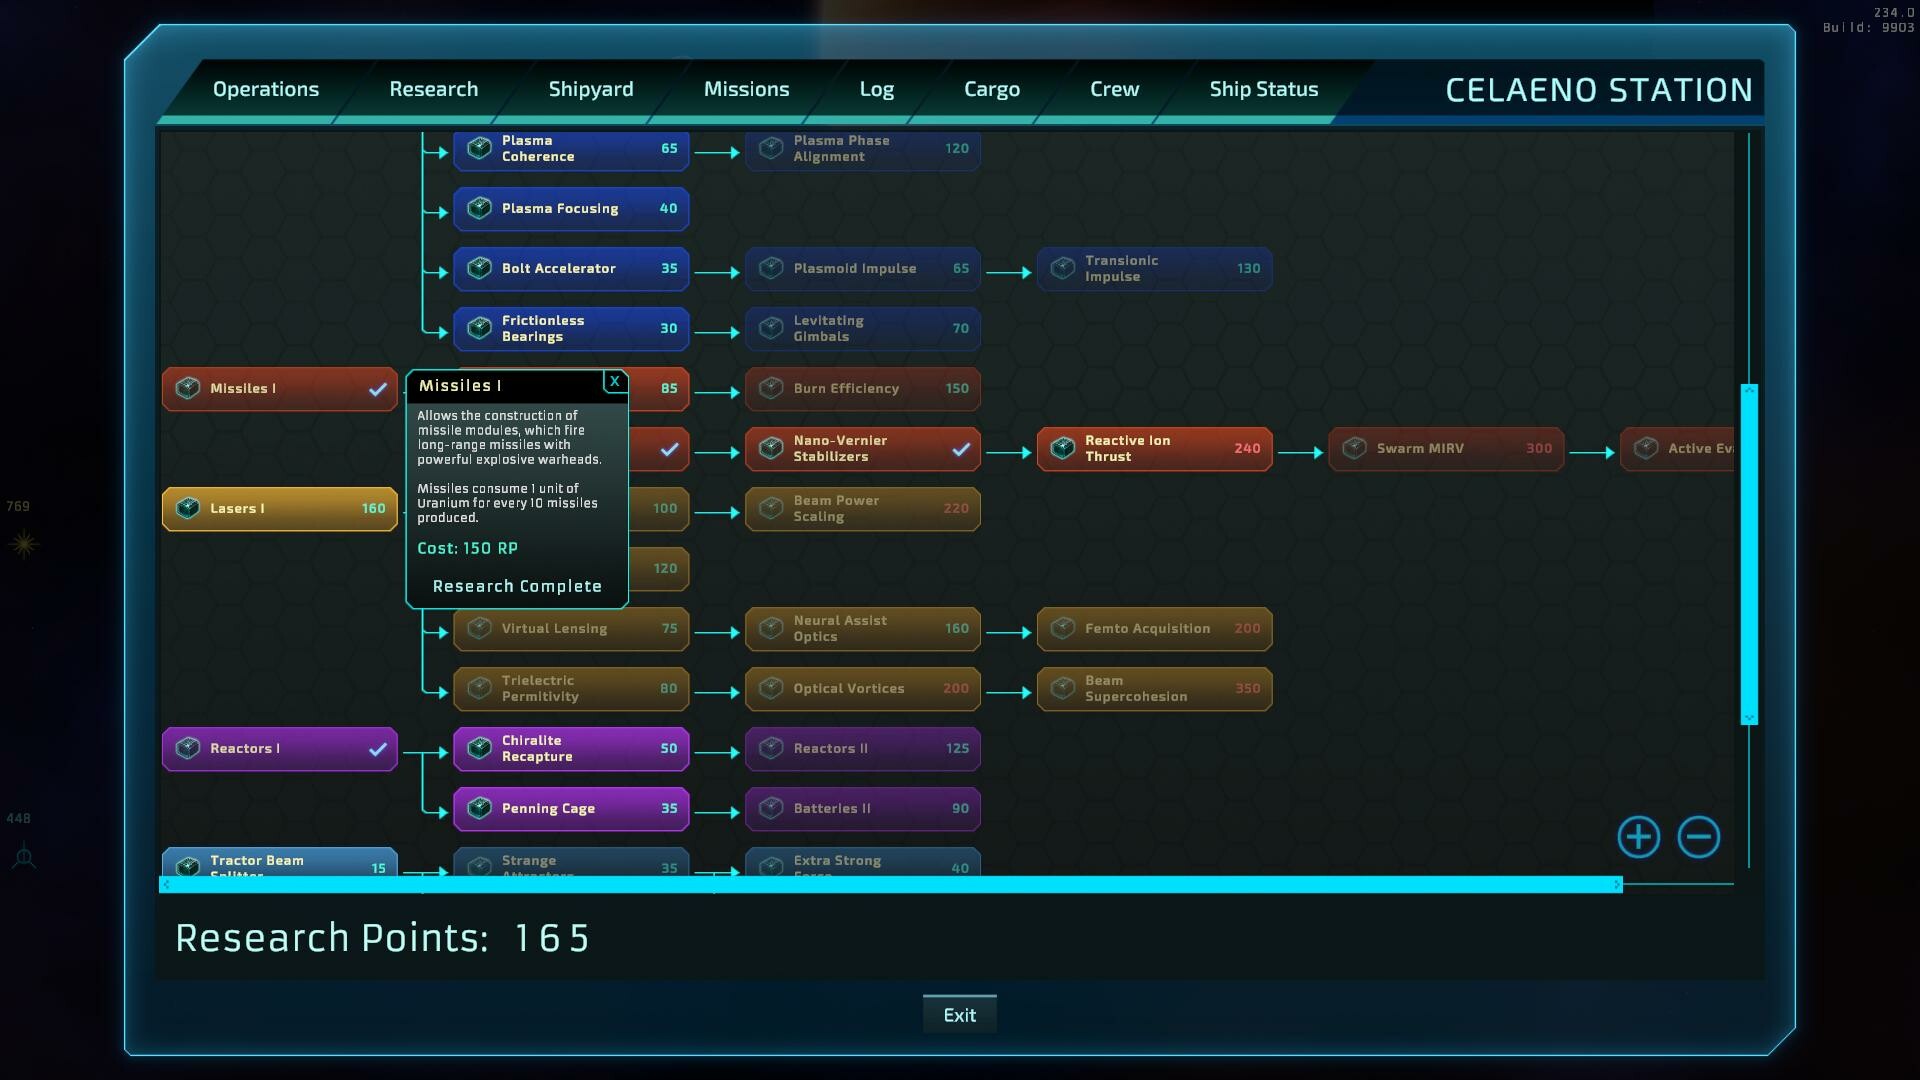Click the Research Complete button
The height and width of the screenshot is (1080, 1920).
[517, 585]
